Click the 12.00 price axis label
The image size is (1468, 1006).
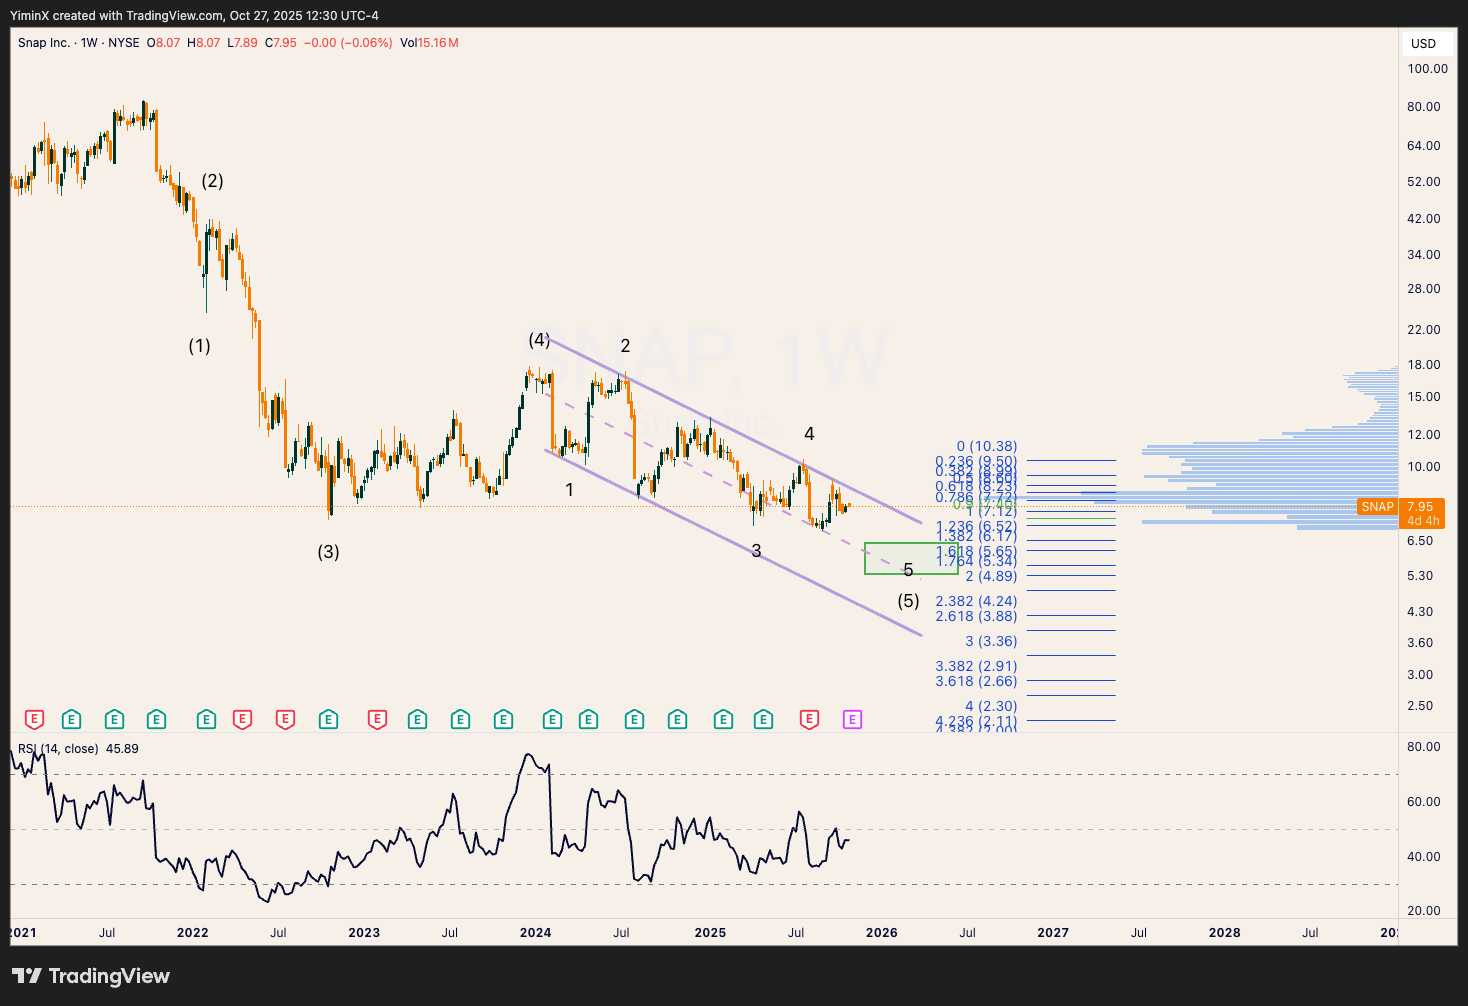coord(1424,435)
